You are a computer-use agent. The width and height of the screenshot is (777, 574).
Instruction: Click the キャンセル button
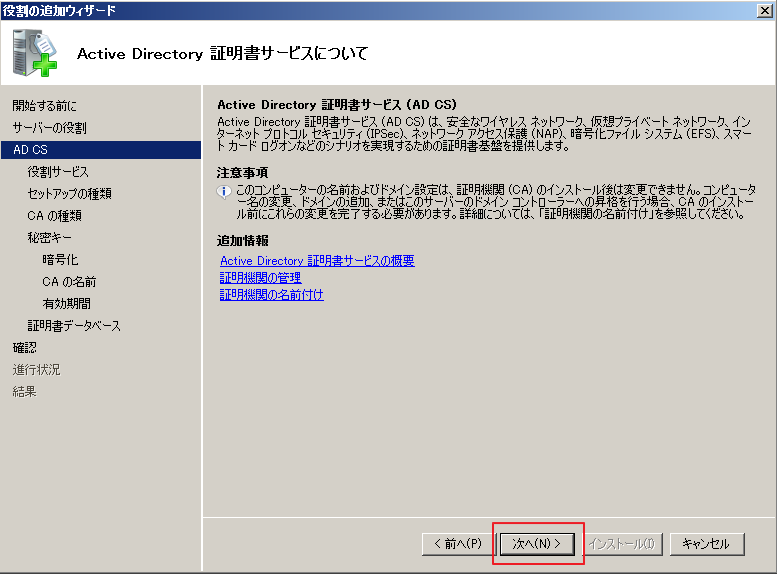[707, 544]
